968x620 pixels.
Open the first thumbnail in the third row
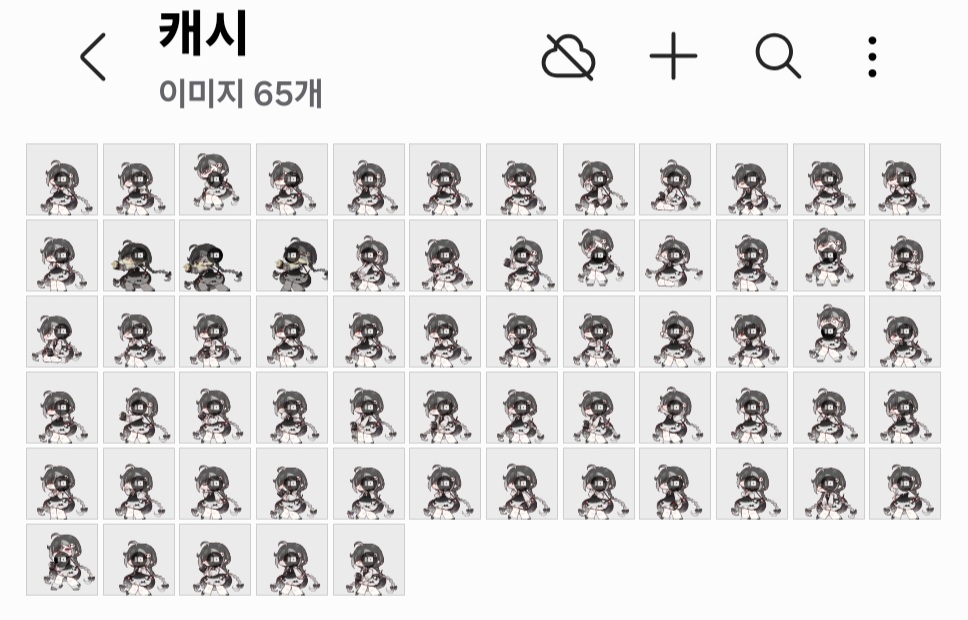pyautogui.click(x=62, y=332)
